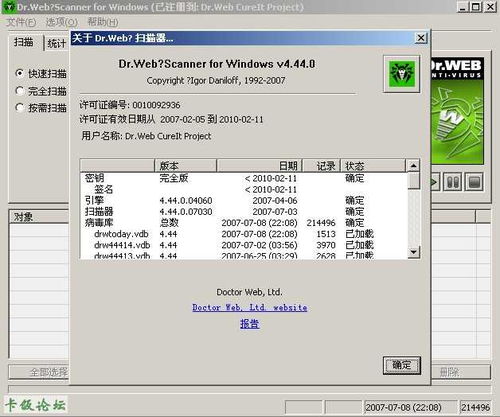
Task: Click the list scrollbar down arrow
Action: coord(413,252)
